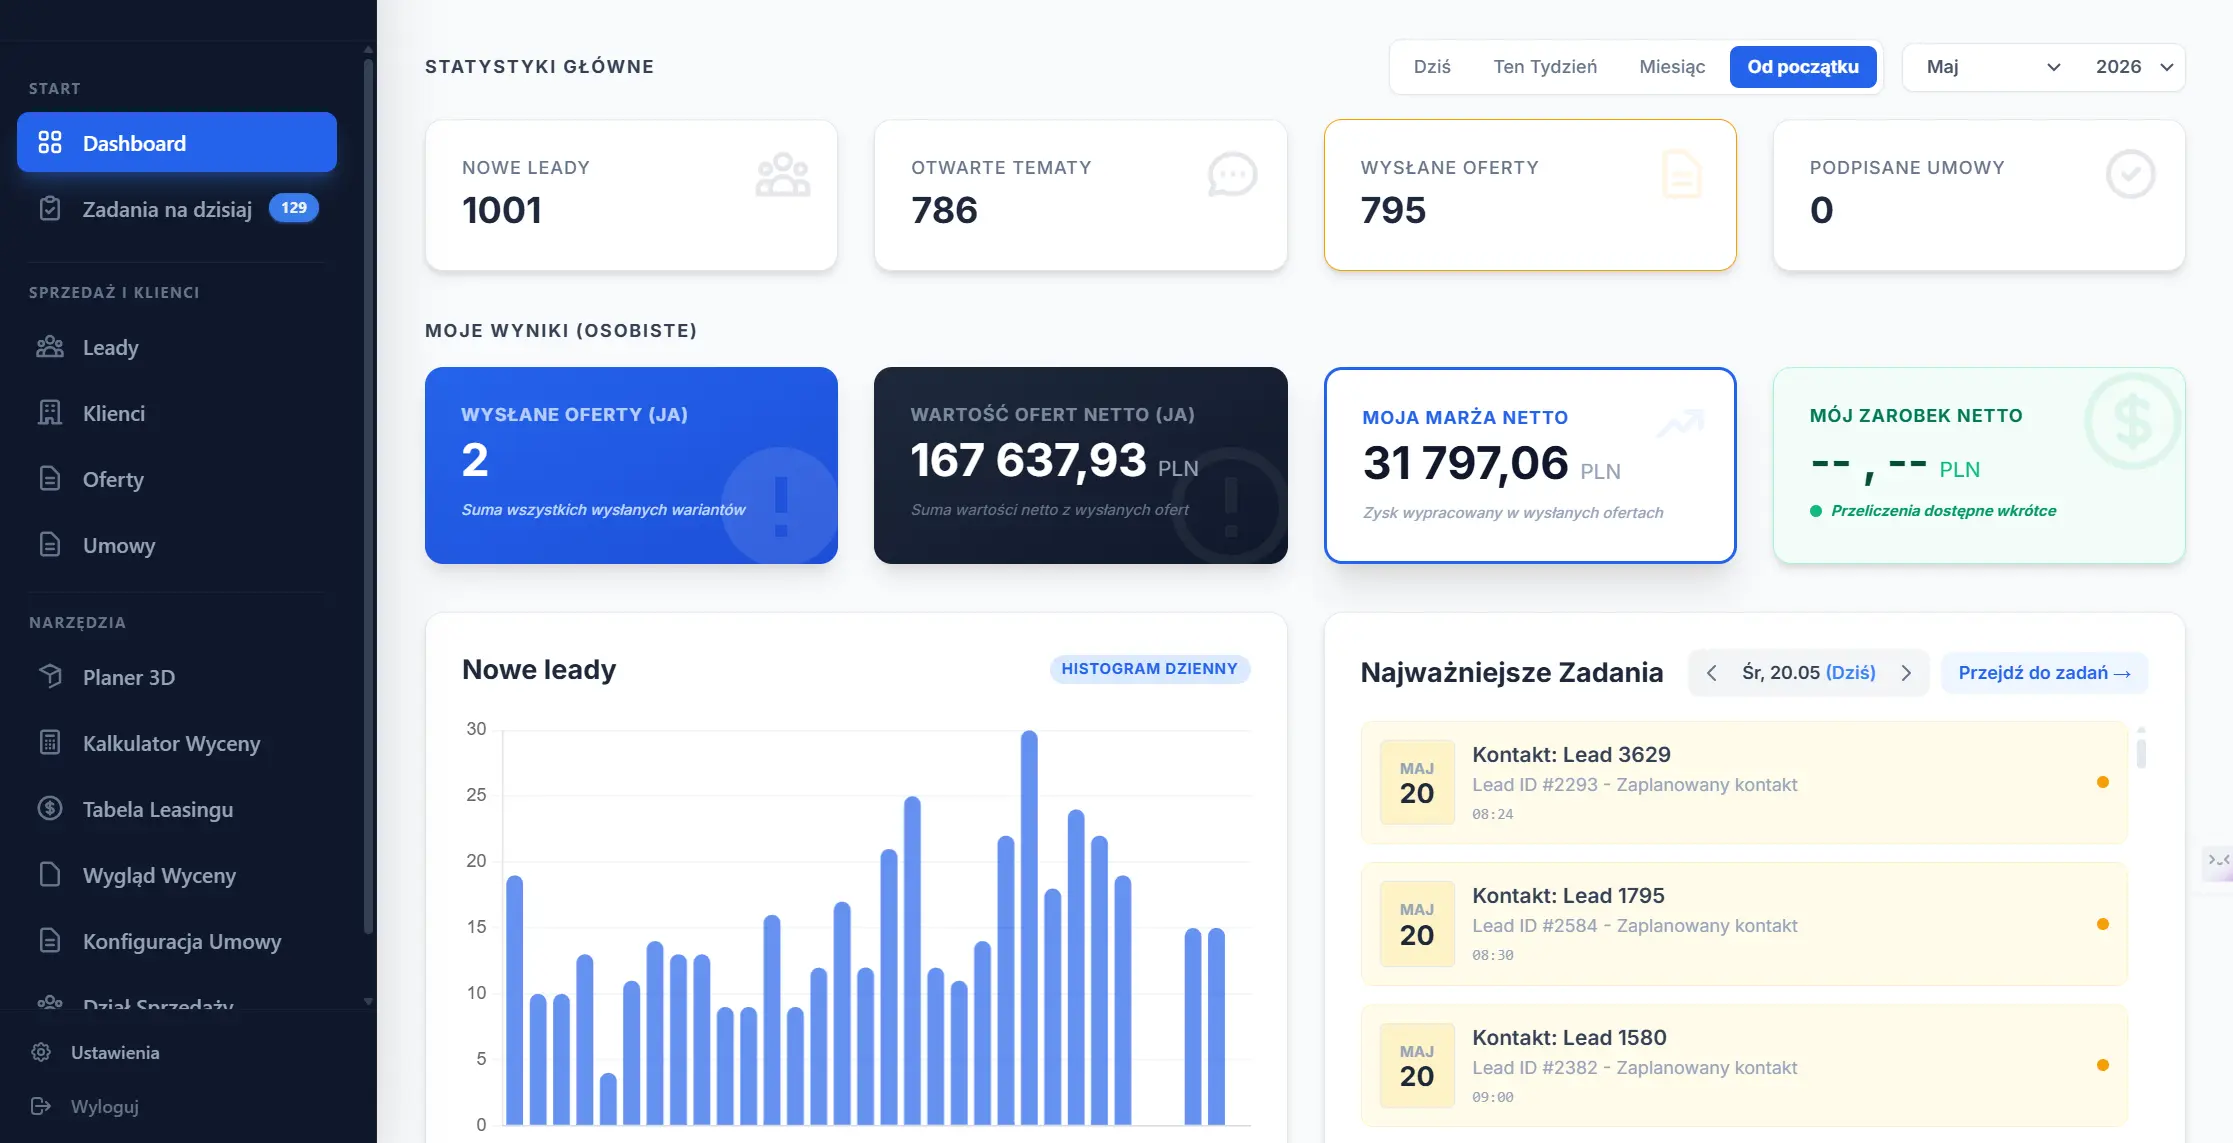Click the Wygląd Wyceny page icon
This screenshot has width=2233, height=1143.
coord(50,875)
